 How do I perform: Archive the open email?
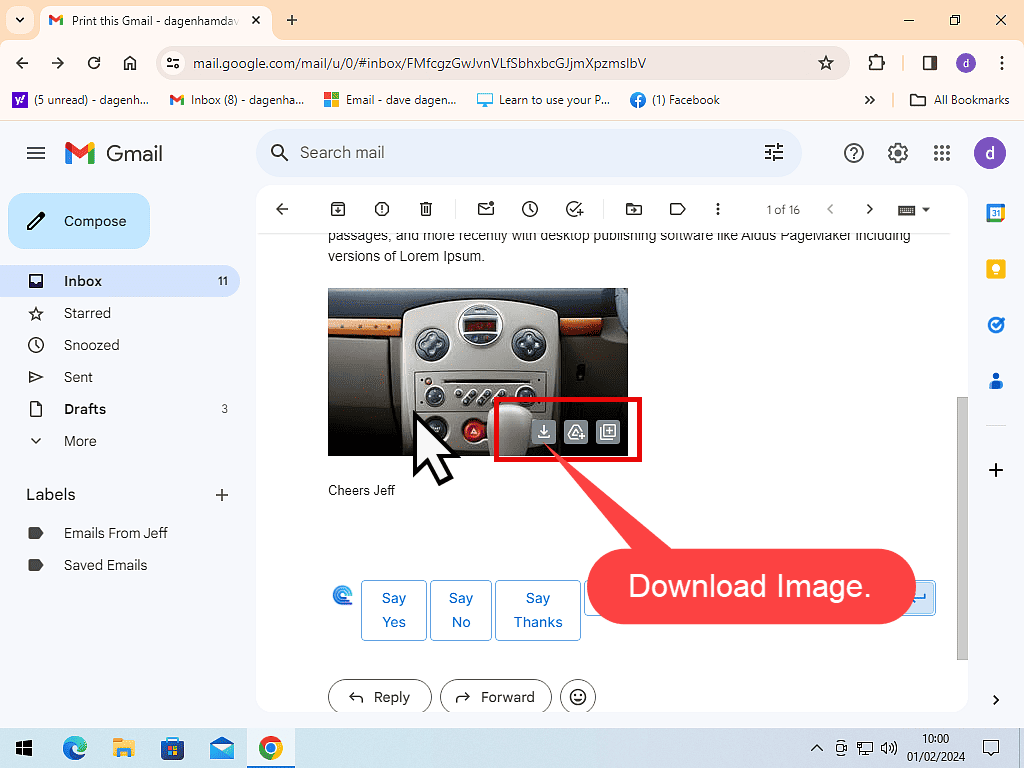click(x=338, y=209)
